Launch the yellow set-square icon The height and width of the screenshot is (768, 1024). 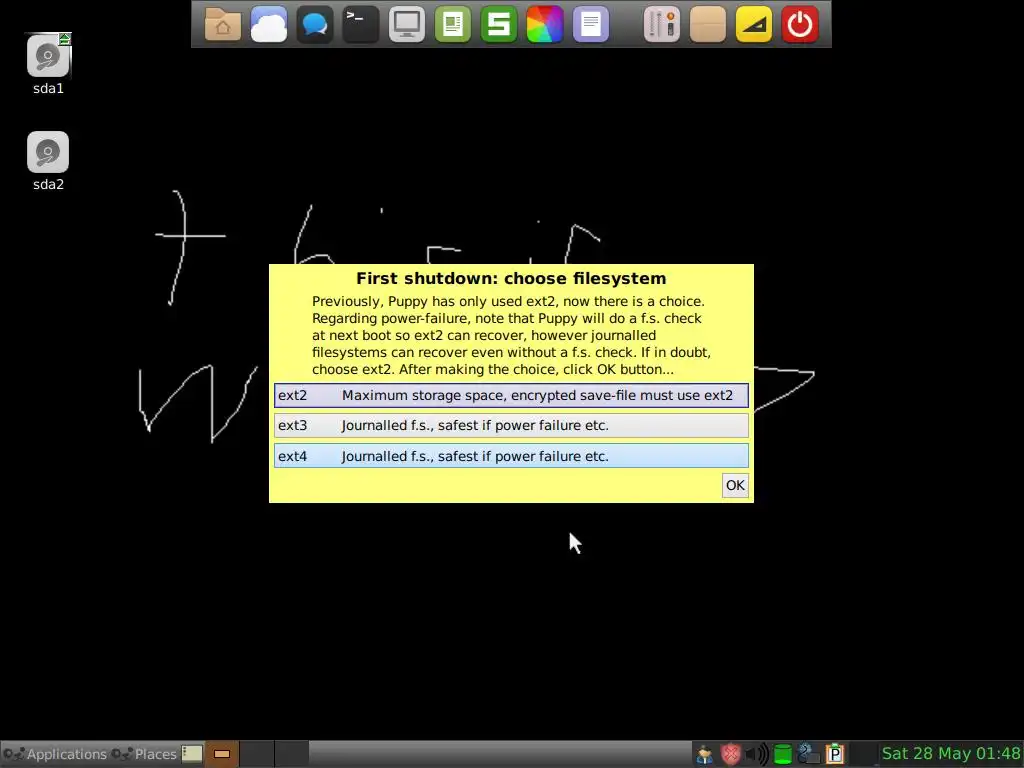pos(754,24)
